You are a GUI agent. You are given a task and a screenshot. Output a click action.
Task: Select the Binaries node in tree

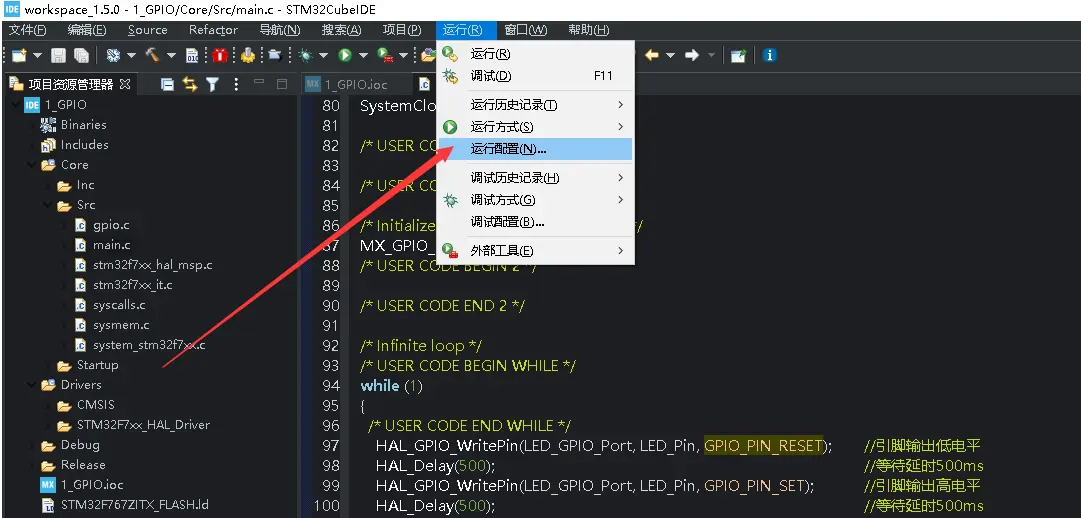[83, 125]
